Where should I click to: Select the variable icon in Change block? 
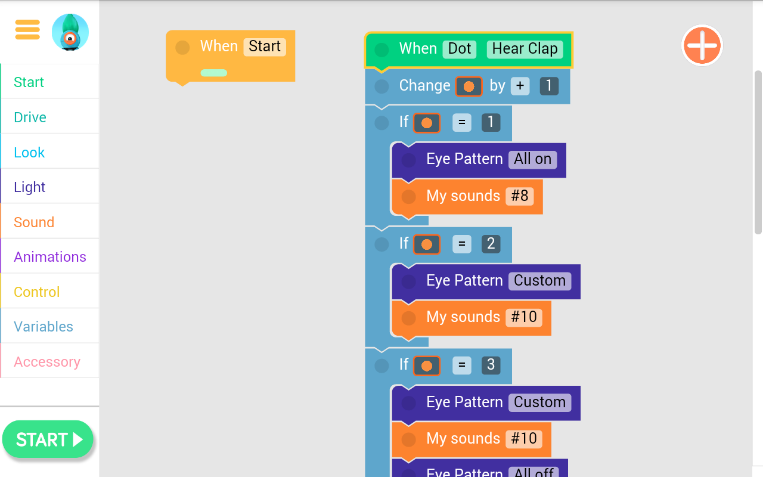click(469, 87)
